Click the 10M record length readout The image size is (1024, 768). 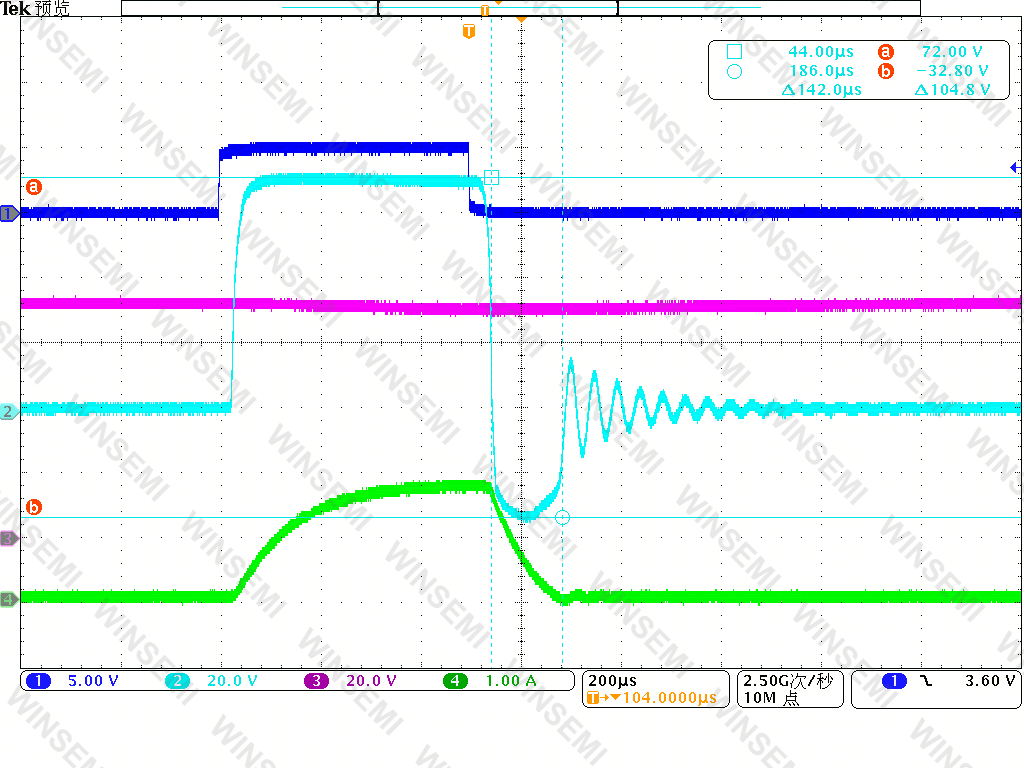pos(771,697)
